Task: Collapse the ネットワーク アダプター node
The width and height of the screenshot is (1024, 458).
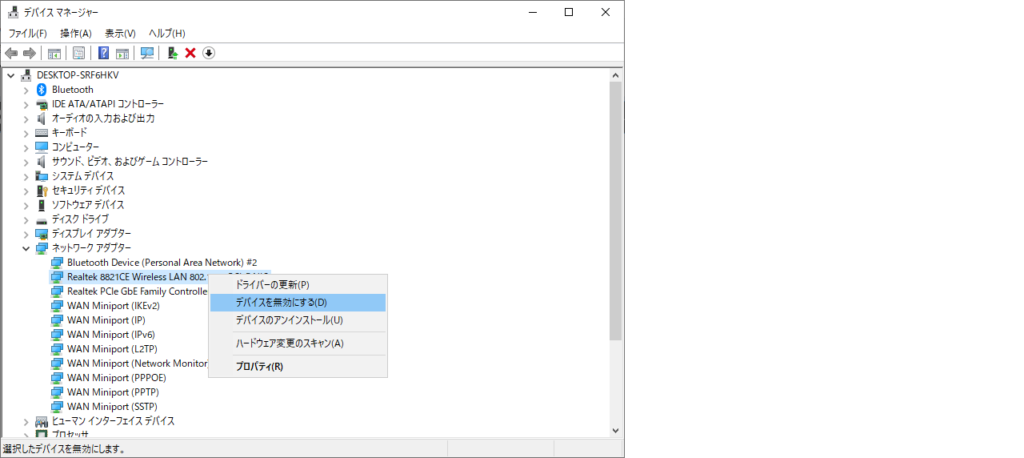Action: click(x=26, y=248)
